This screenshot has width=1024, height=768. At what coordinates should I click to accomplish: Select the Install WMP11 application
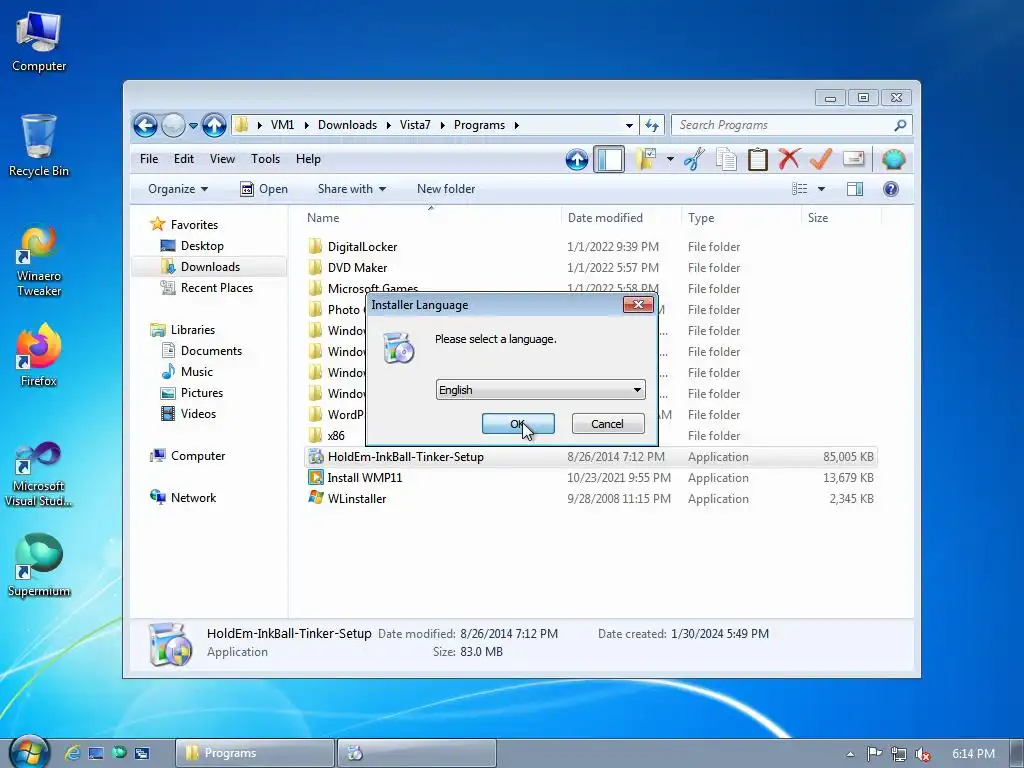(x=364, y=477)
